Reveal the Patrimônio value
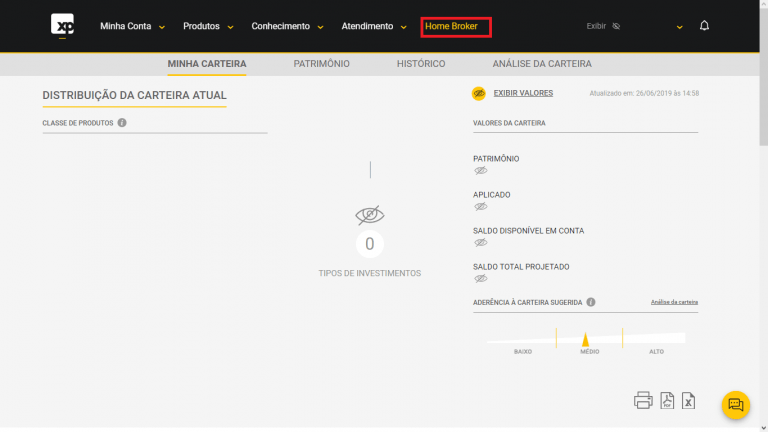768x432 pixels. click(x=480, y=170)
